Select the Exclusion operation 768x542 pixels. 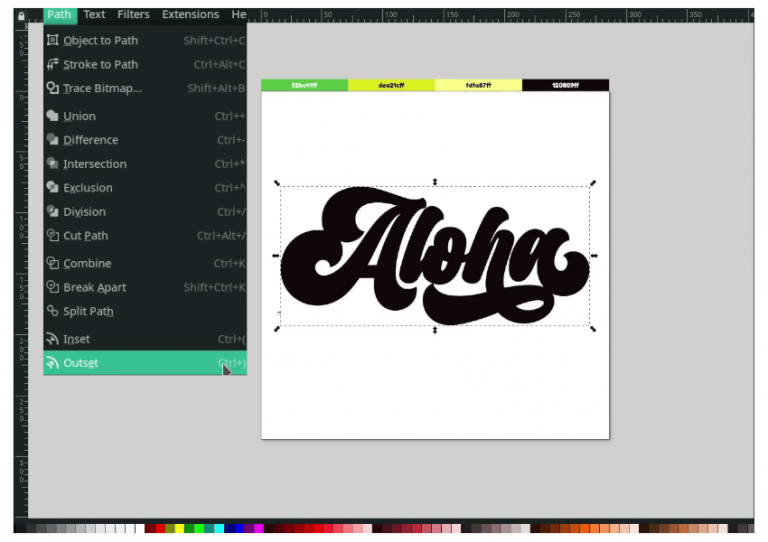coord(145,188)
